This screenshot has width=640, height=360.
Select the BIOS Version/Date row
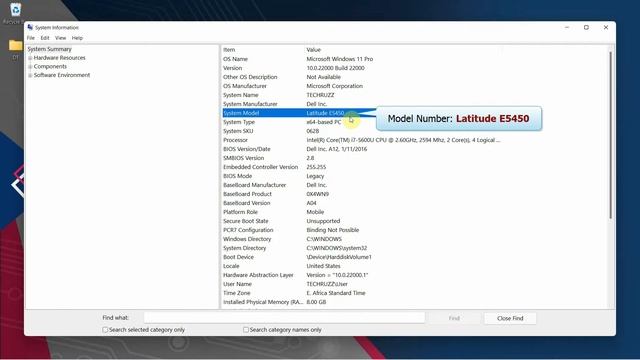[414, 149]
